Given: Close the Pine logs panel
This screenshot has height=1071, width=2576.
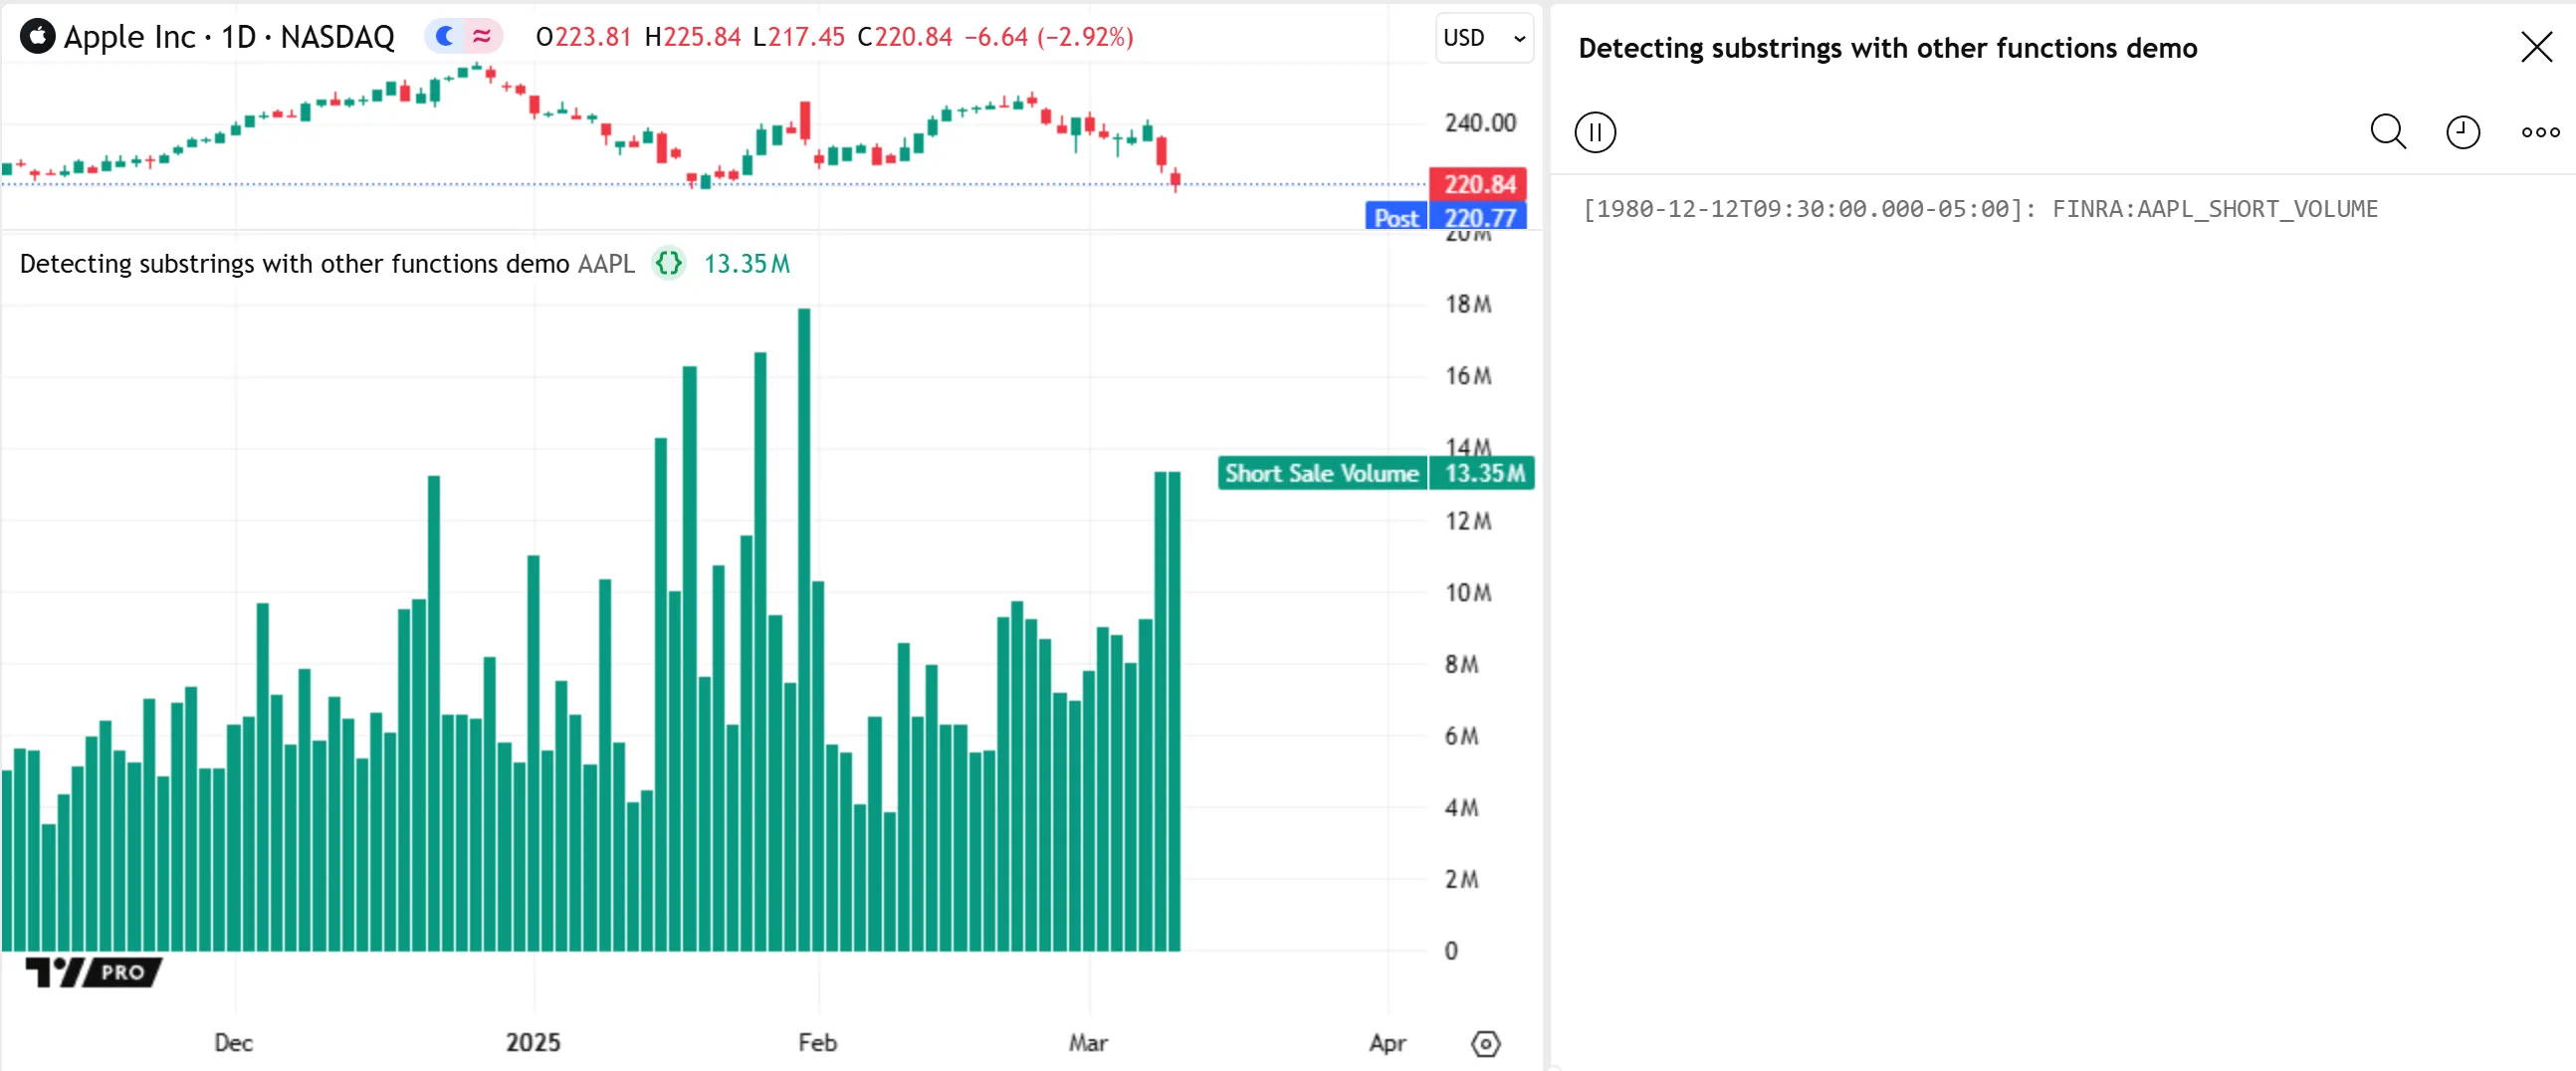Looking at the screenshot, I should pos(2536,47).
